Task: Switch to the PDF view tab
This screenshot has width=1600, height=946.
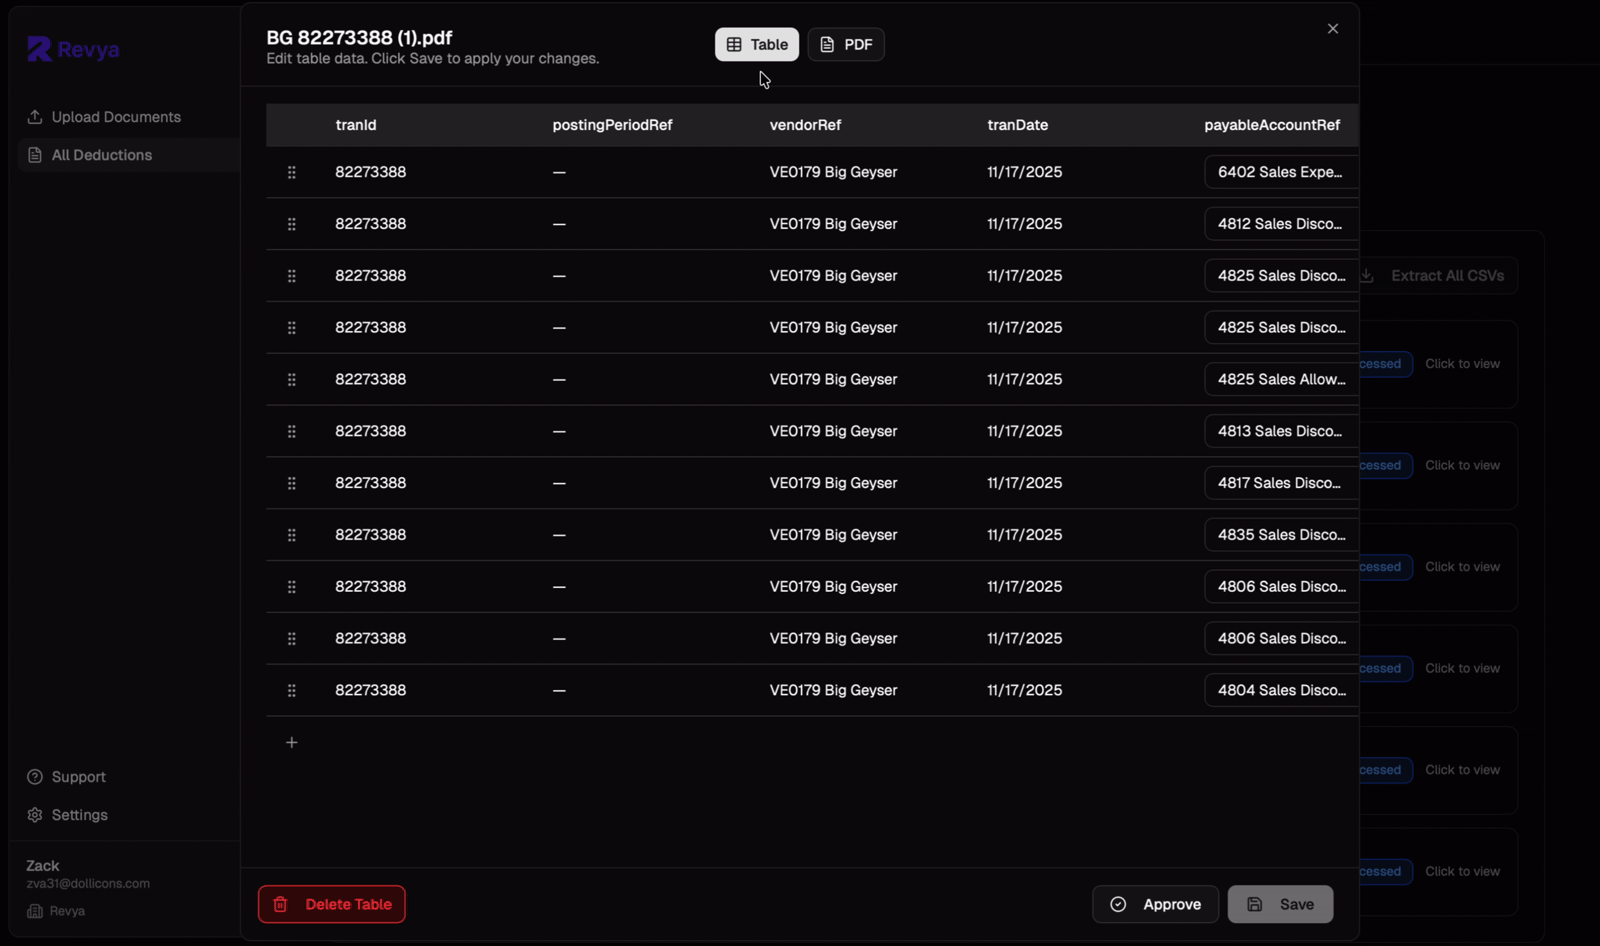Action: click(x=845, y=44)
